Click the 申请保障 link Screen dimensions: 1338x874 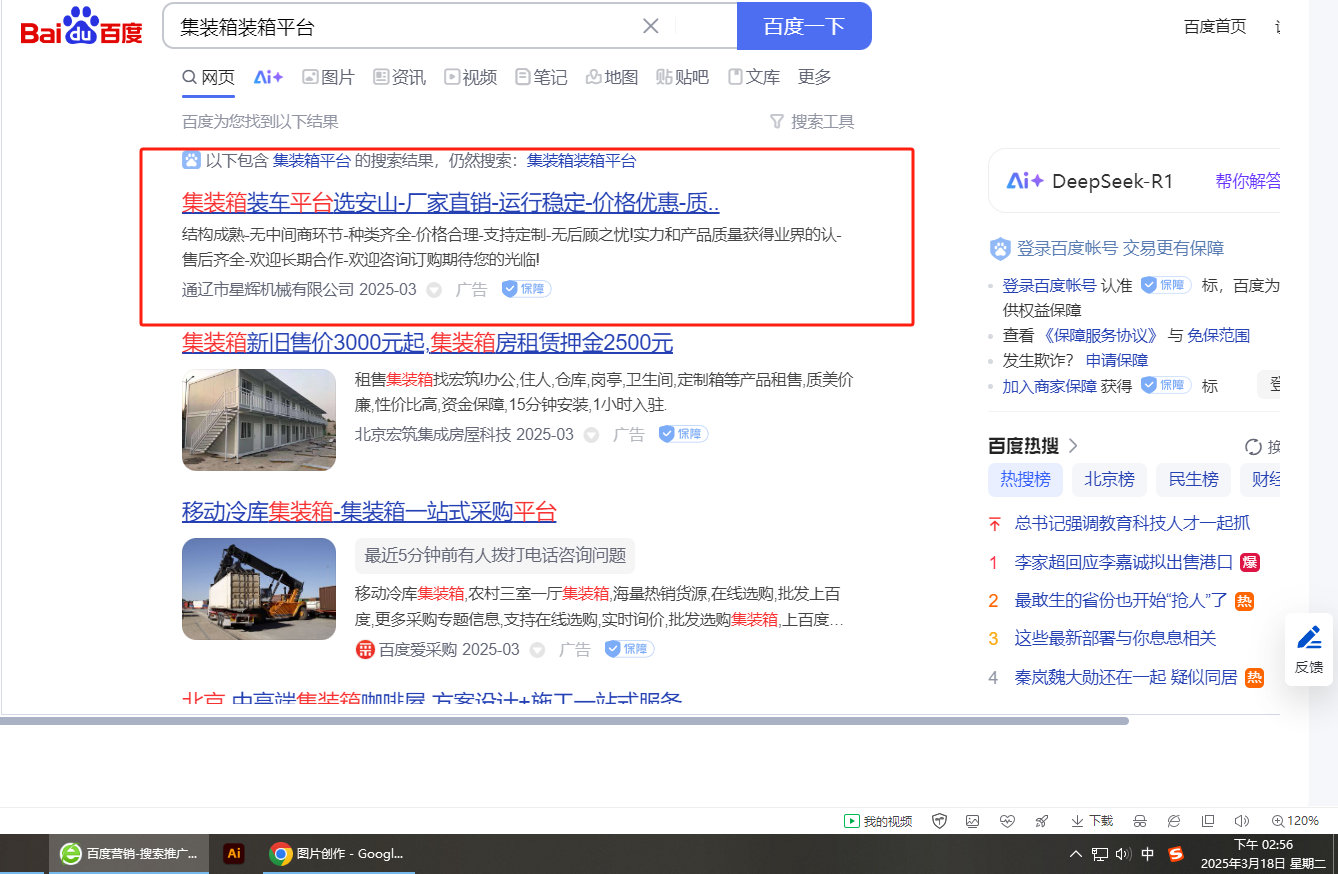(1117, 360)
